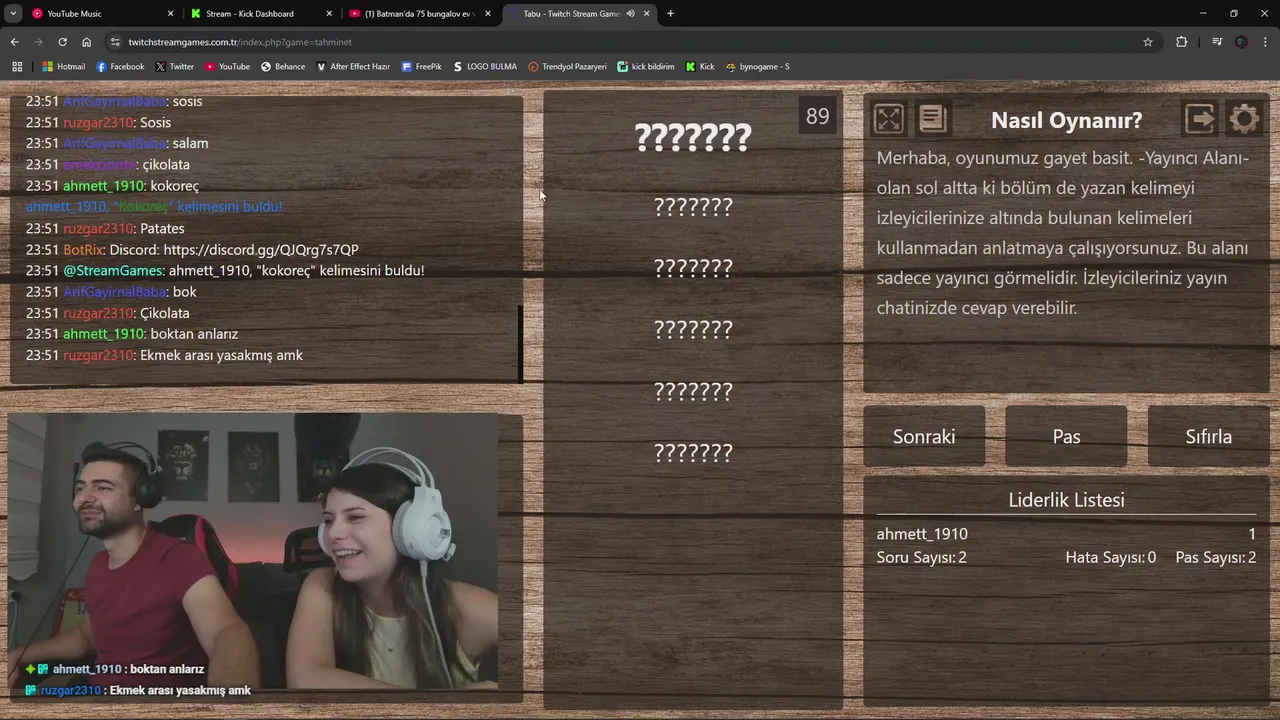Open the kick bildirim bookmark
The image size is (1280, 720).
pyautogui.click(x=646, y=67)
